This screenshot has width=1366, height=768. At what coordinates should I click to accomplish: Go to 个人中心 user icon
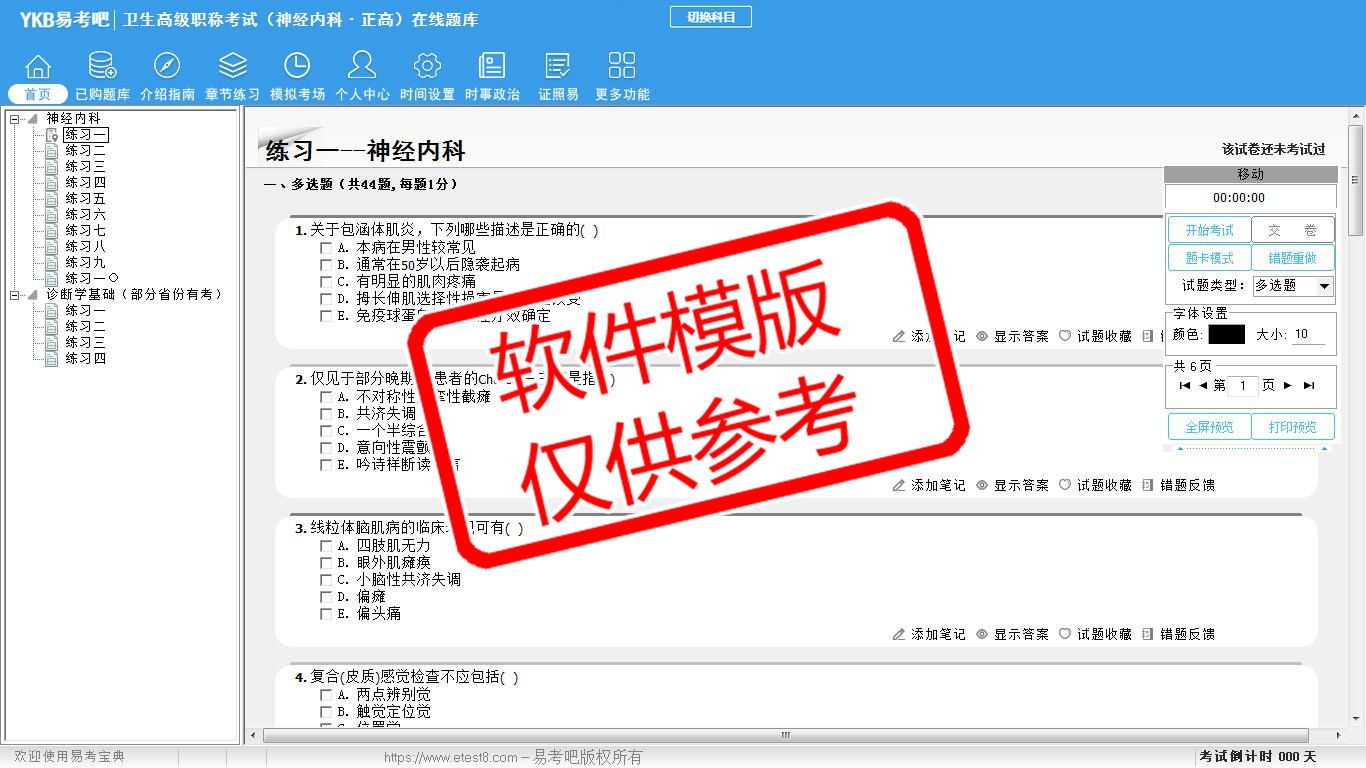[362, 67]
